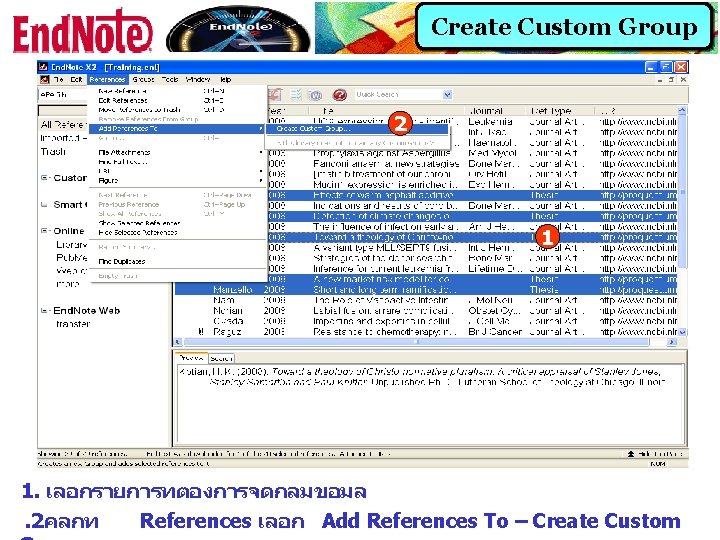Collapse the Custom Groups expander
720x540 pixels.
click(x=44, y=178)
